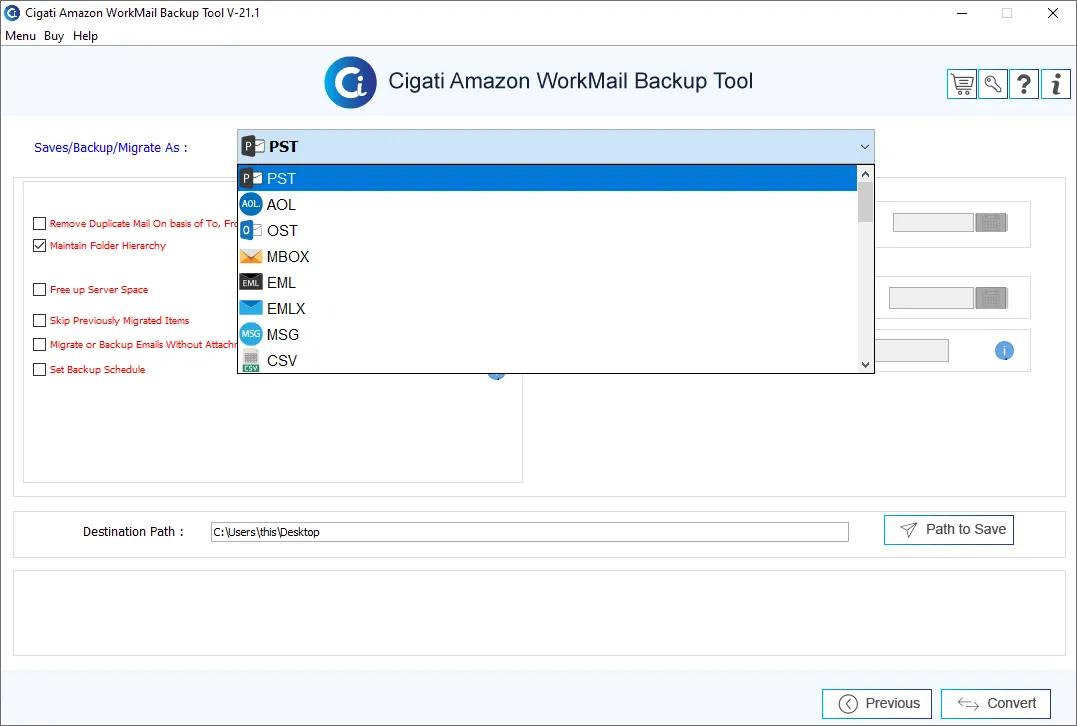Pick MSG from the format list
This screenshot has width=1077, height=726.
(547, 334)
